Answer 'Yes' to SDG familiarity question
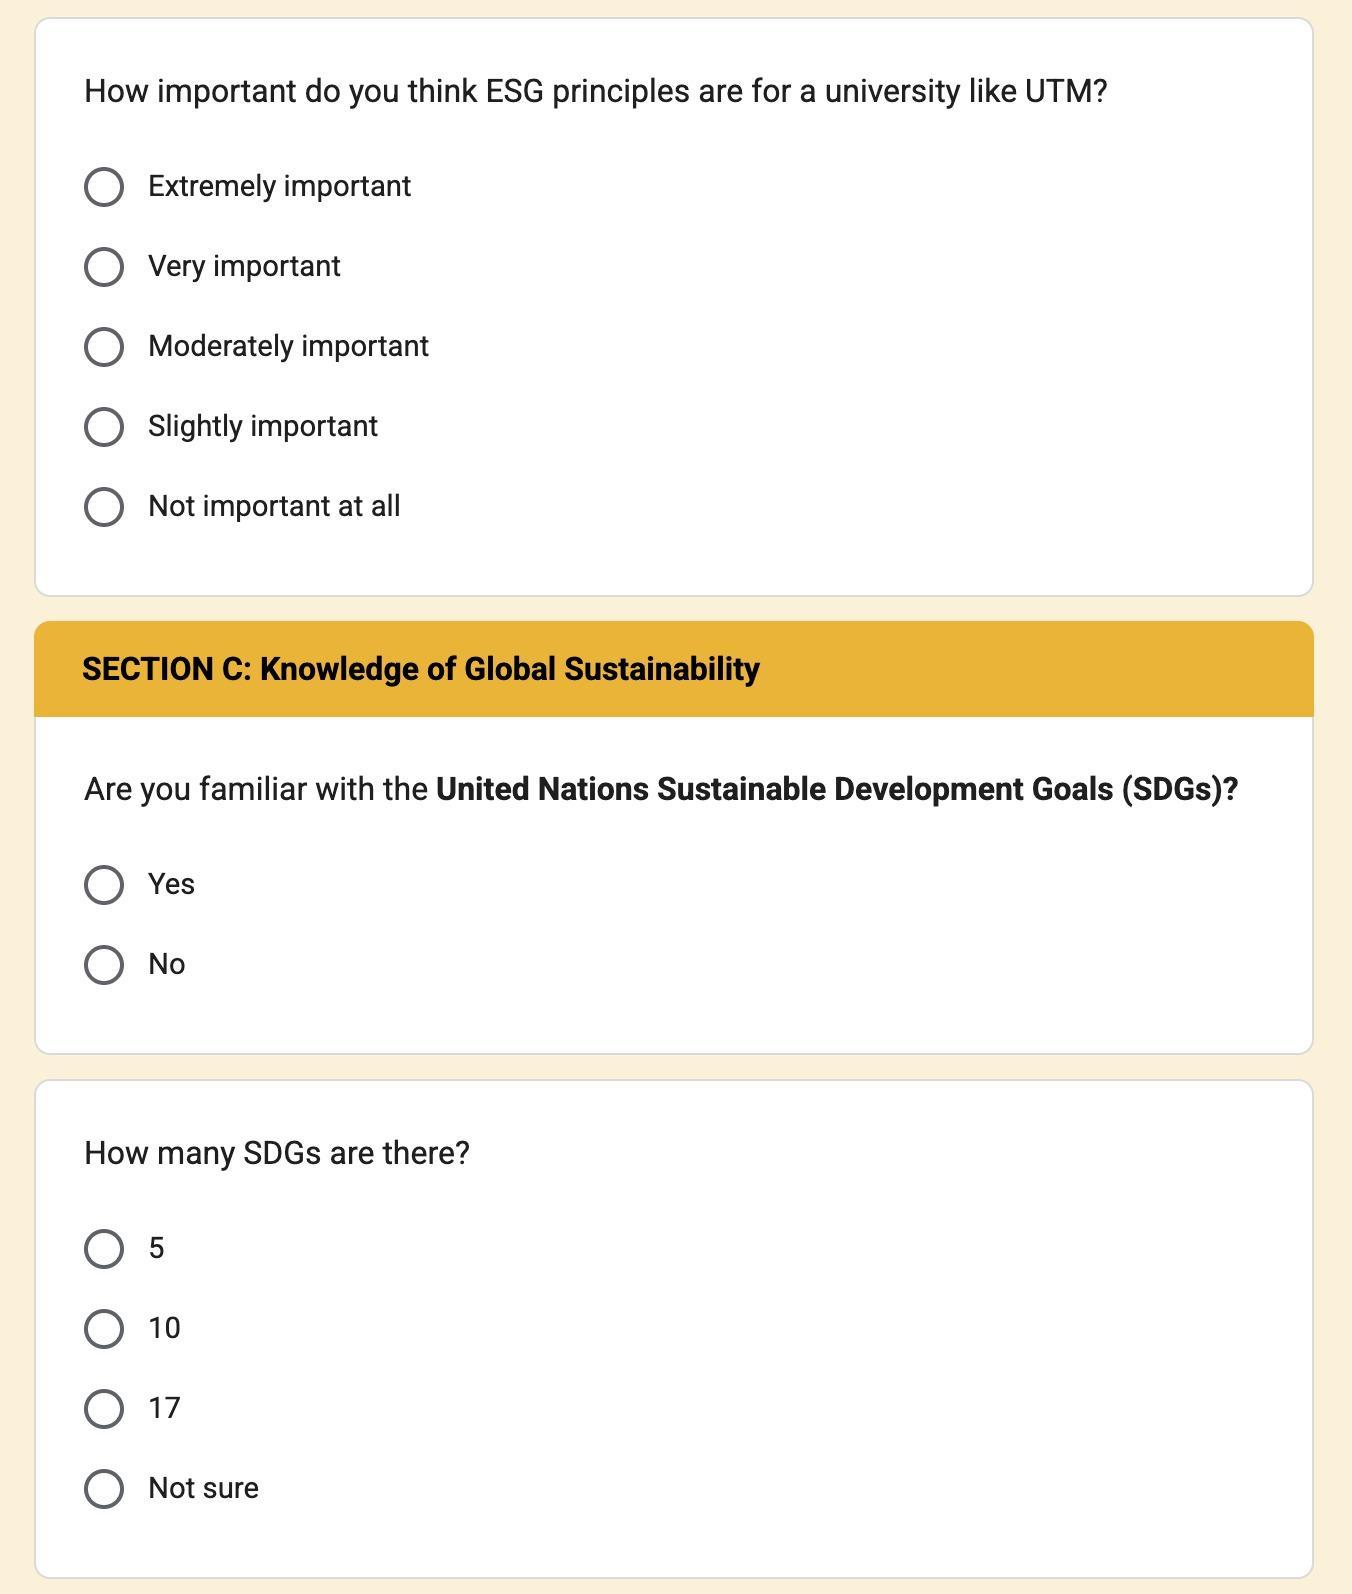The height and width of the screenshot is (1594, 1352). coord(104,885)
